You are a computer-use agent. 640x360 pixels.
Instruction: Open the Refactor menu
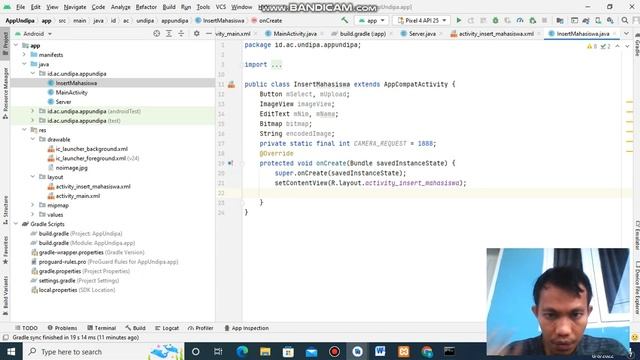pos(146,7)
